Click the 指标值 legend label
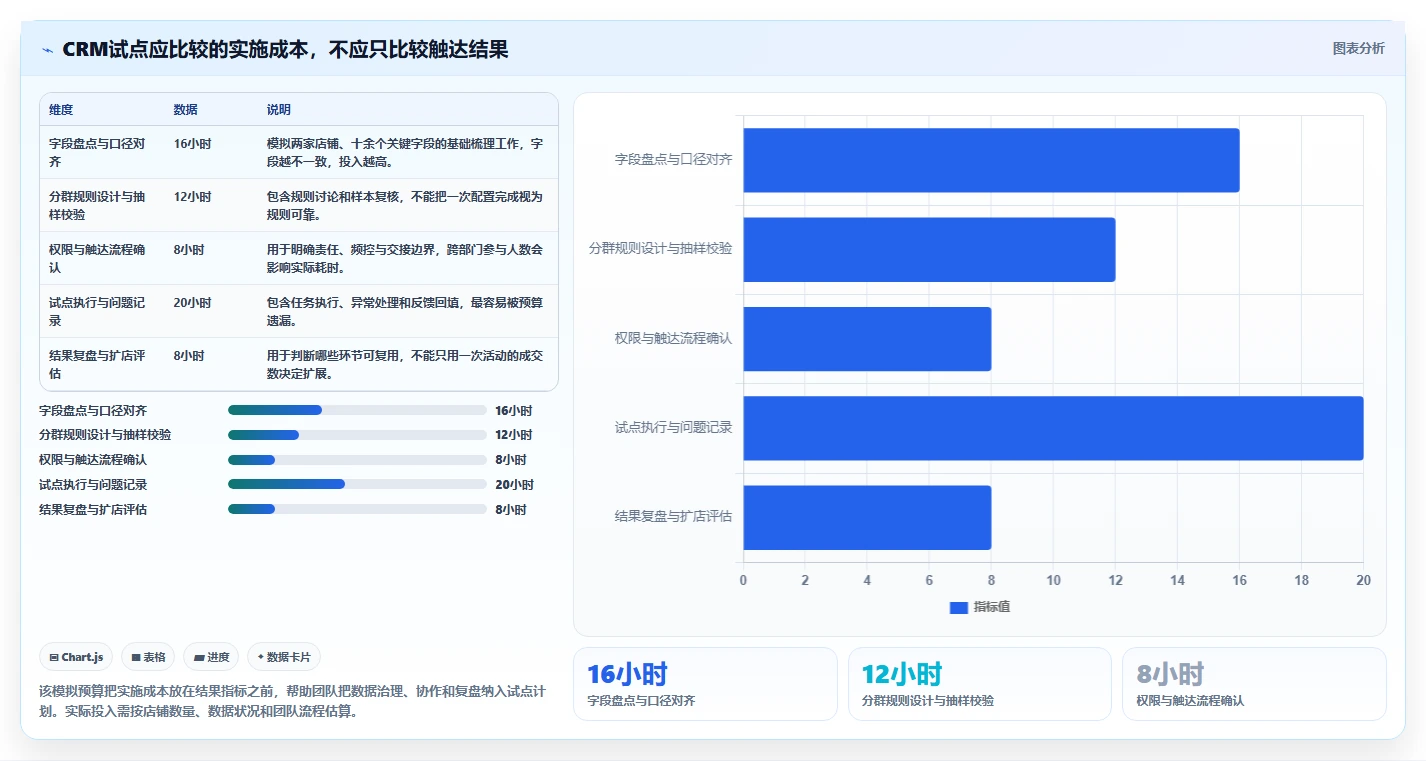 pyautogui.click(x=992, y=607)
